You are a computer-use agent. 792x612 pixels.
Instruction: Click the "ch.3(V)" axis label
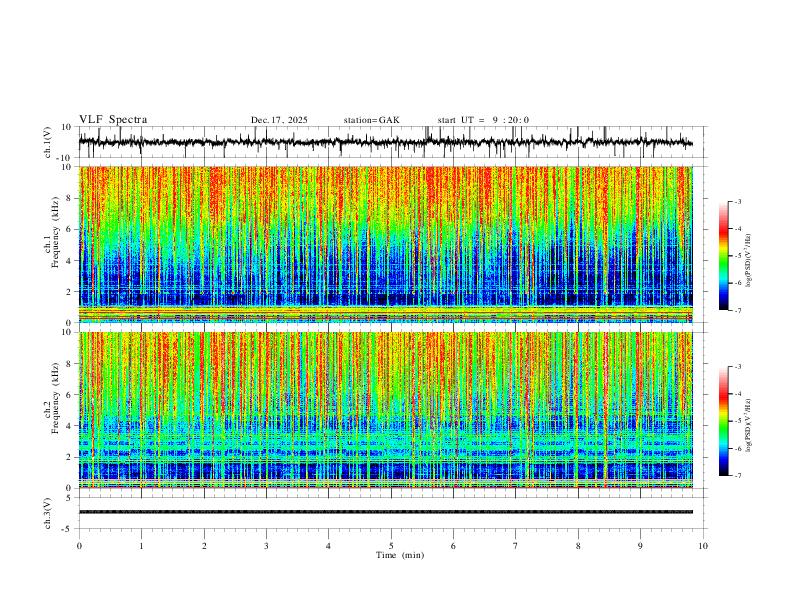coord(48,513)
